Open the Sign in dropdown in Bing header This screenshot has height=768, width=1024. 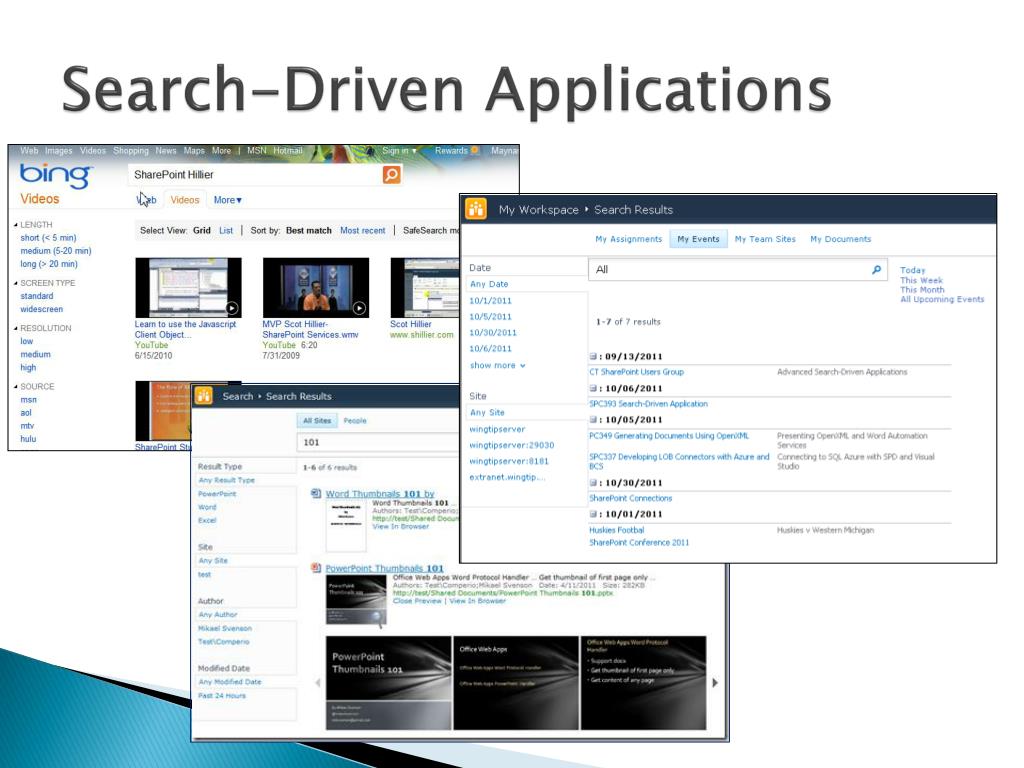point(399,150)
